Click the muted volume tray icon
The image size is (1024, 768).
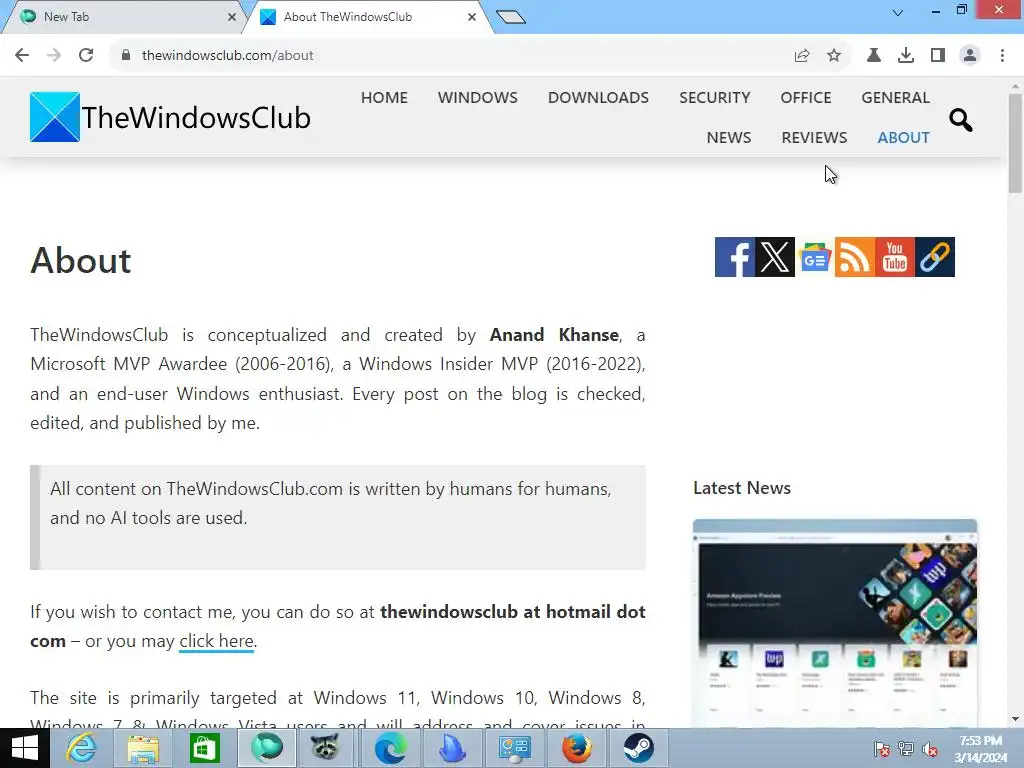pos(930,749)
